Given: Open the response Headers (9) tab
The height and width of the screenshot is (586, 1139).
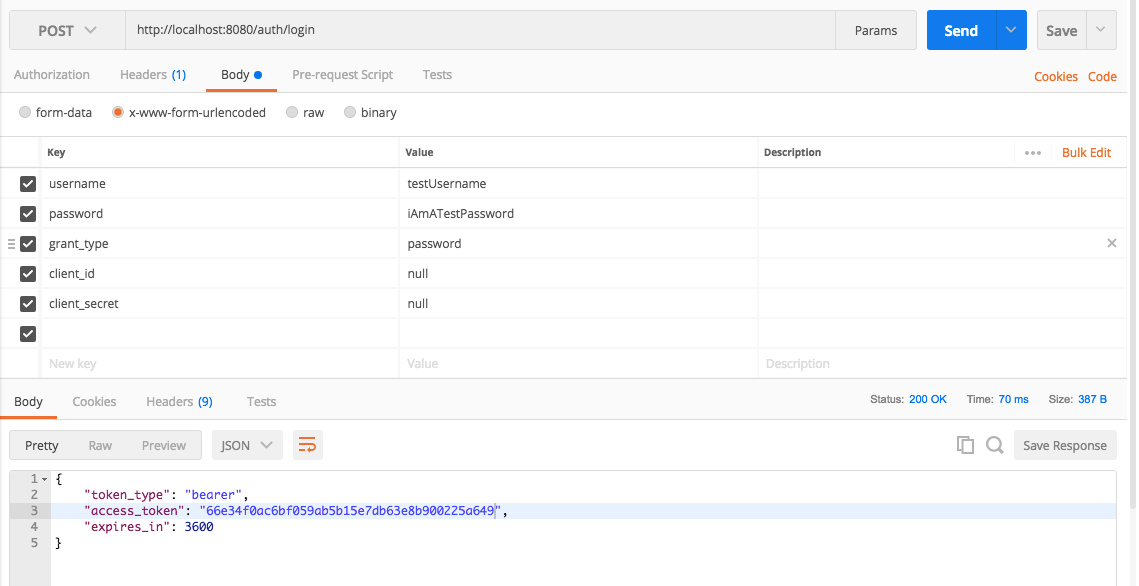Looking at the screenshot, I should click(x=179, y=402).
